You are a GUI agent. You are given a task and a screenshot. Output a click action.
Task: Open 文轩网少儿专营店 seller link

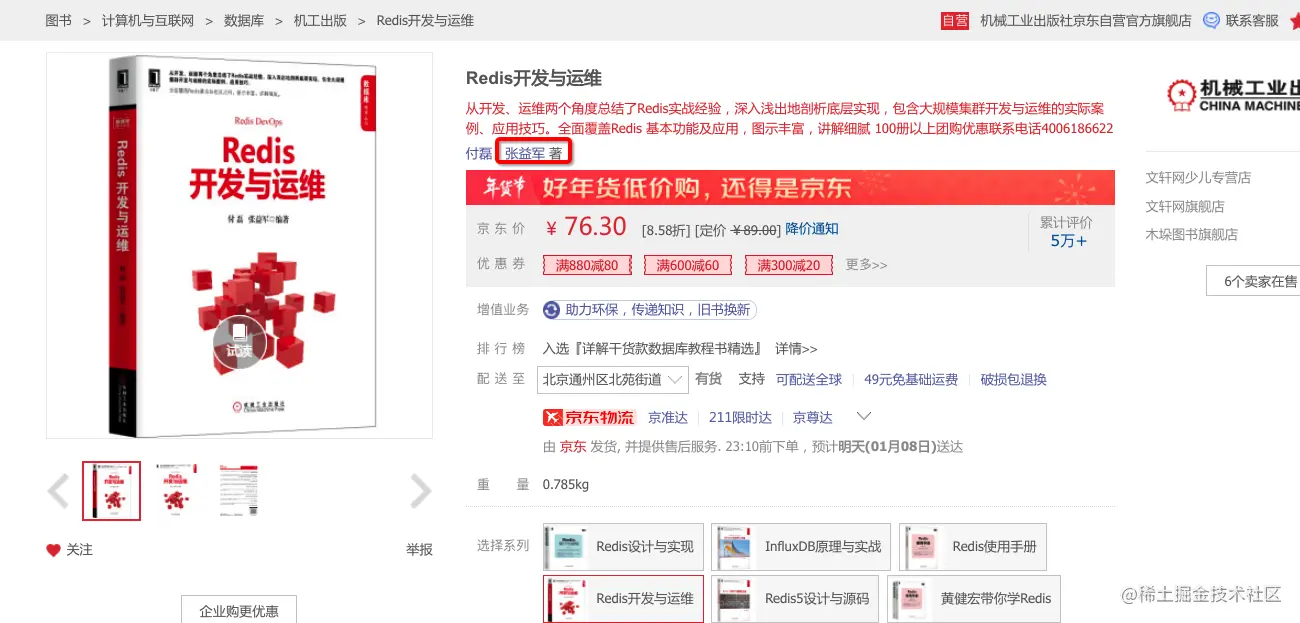click(1198, 177)
